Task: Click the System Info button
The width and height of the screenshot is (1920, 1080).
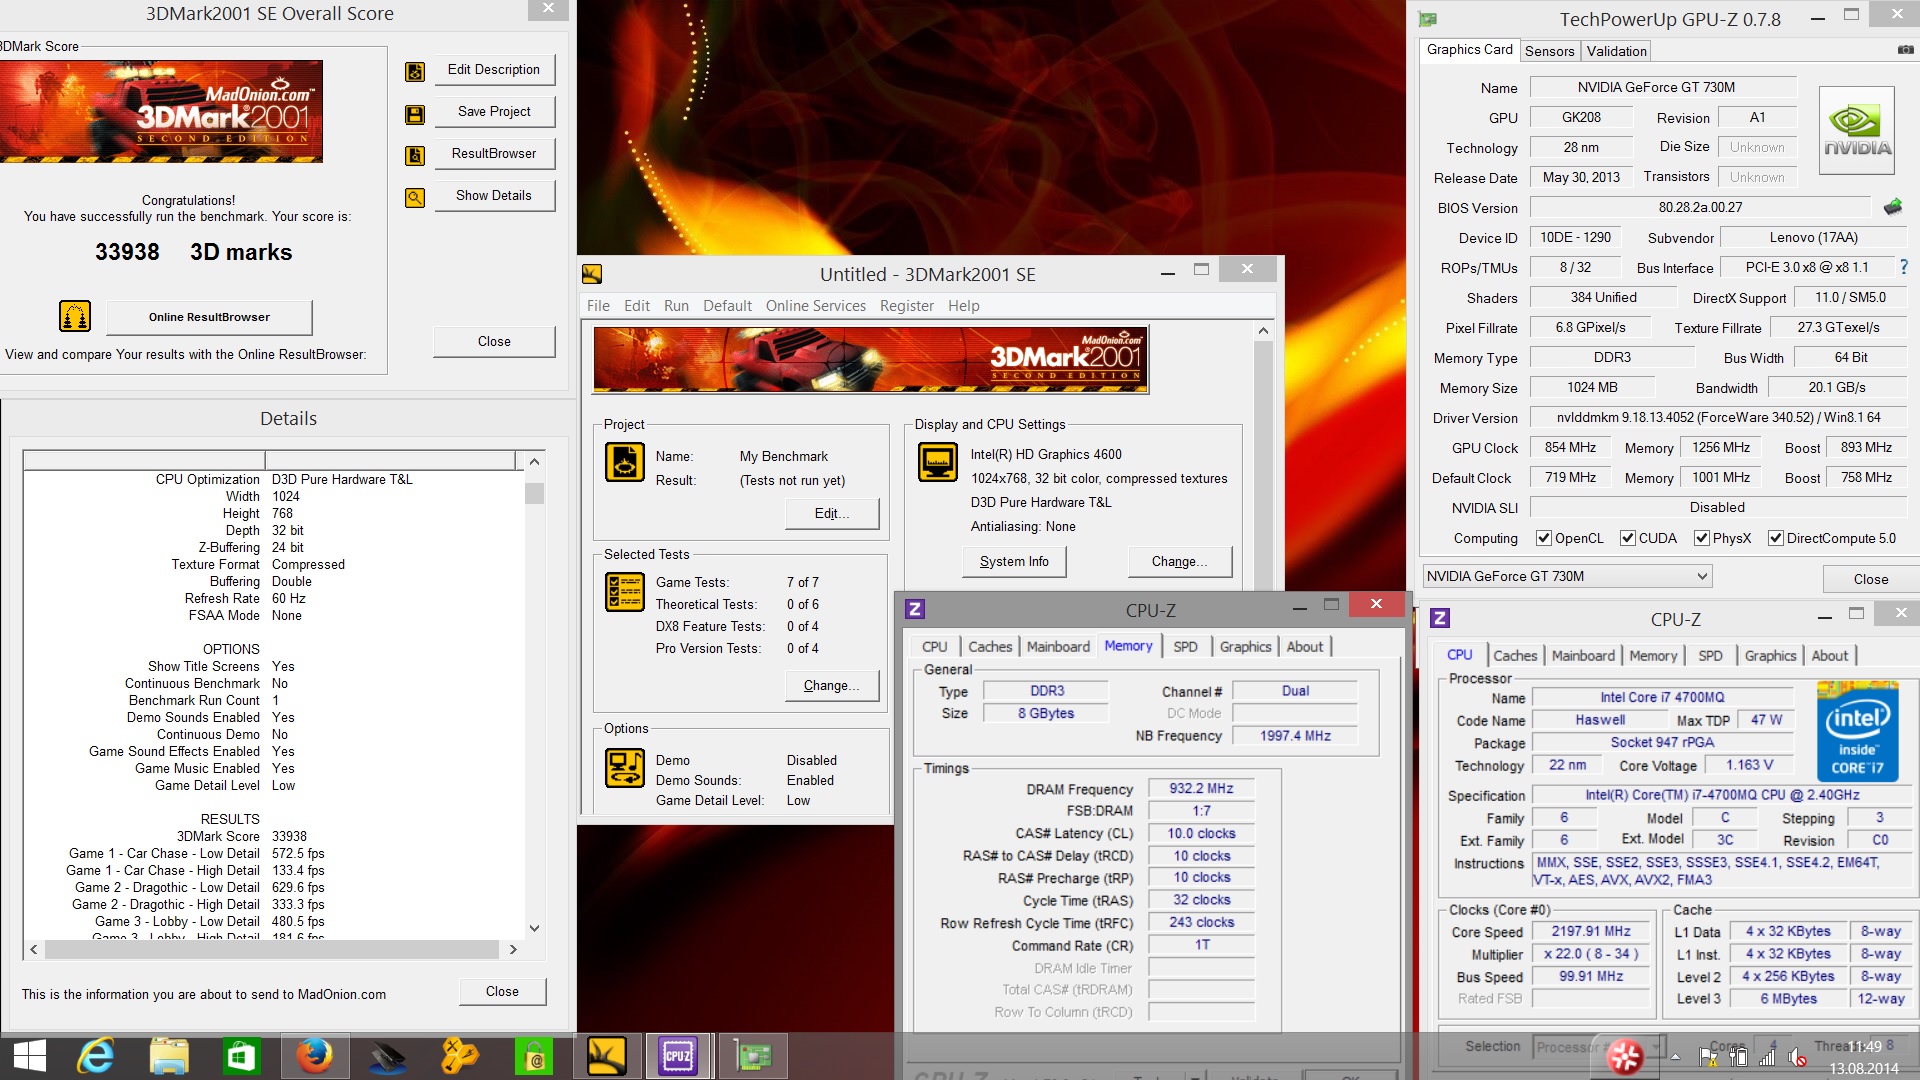Action: click(1014, 562)
